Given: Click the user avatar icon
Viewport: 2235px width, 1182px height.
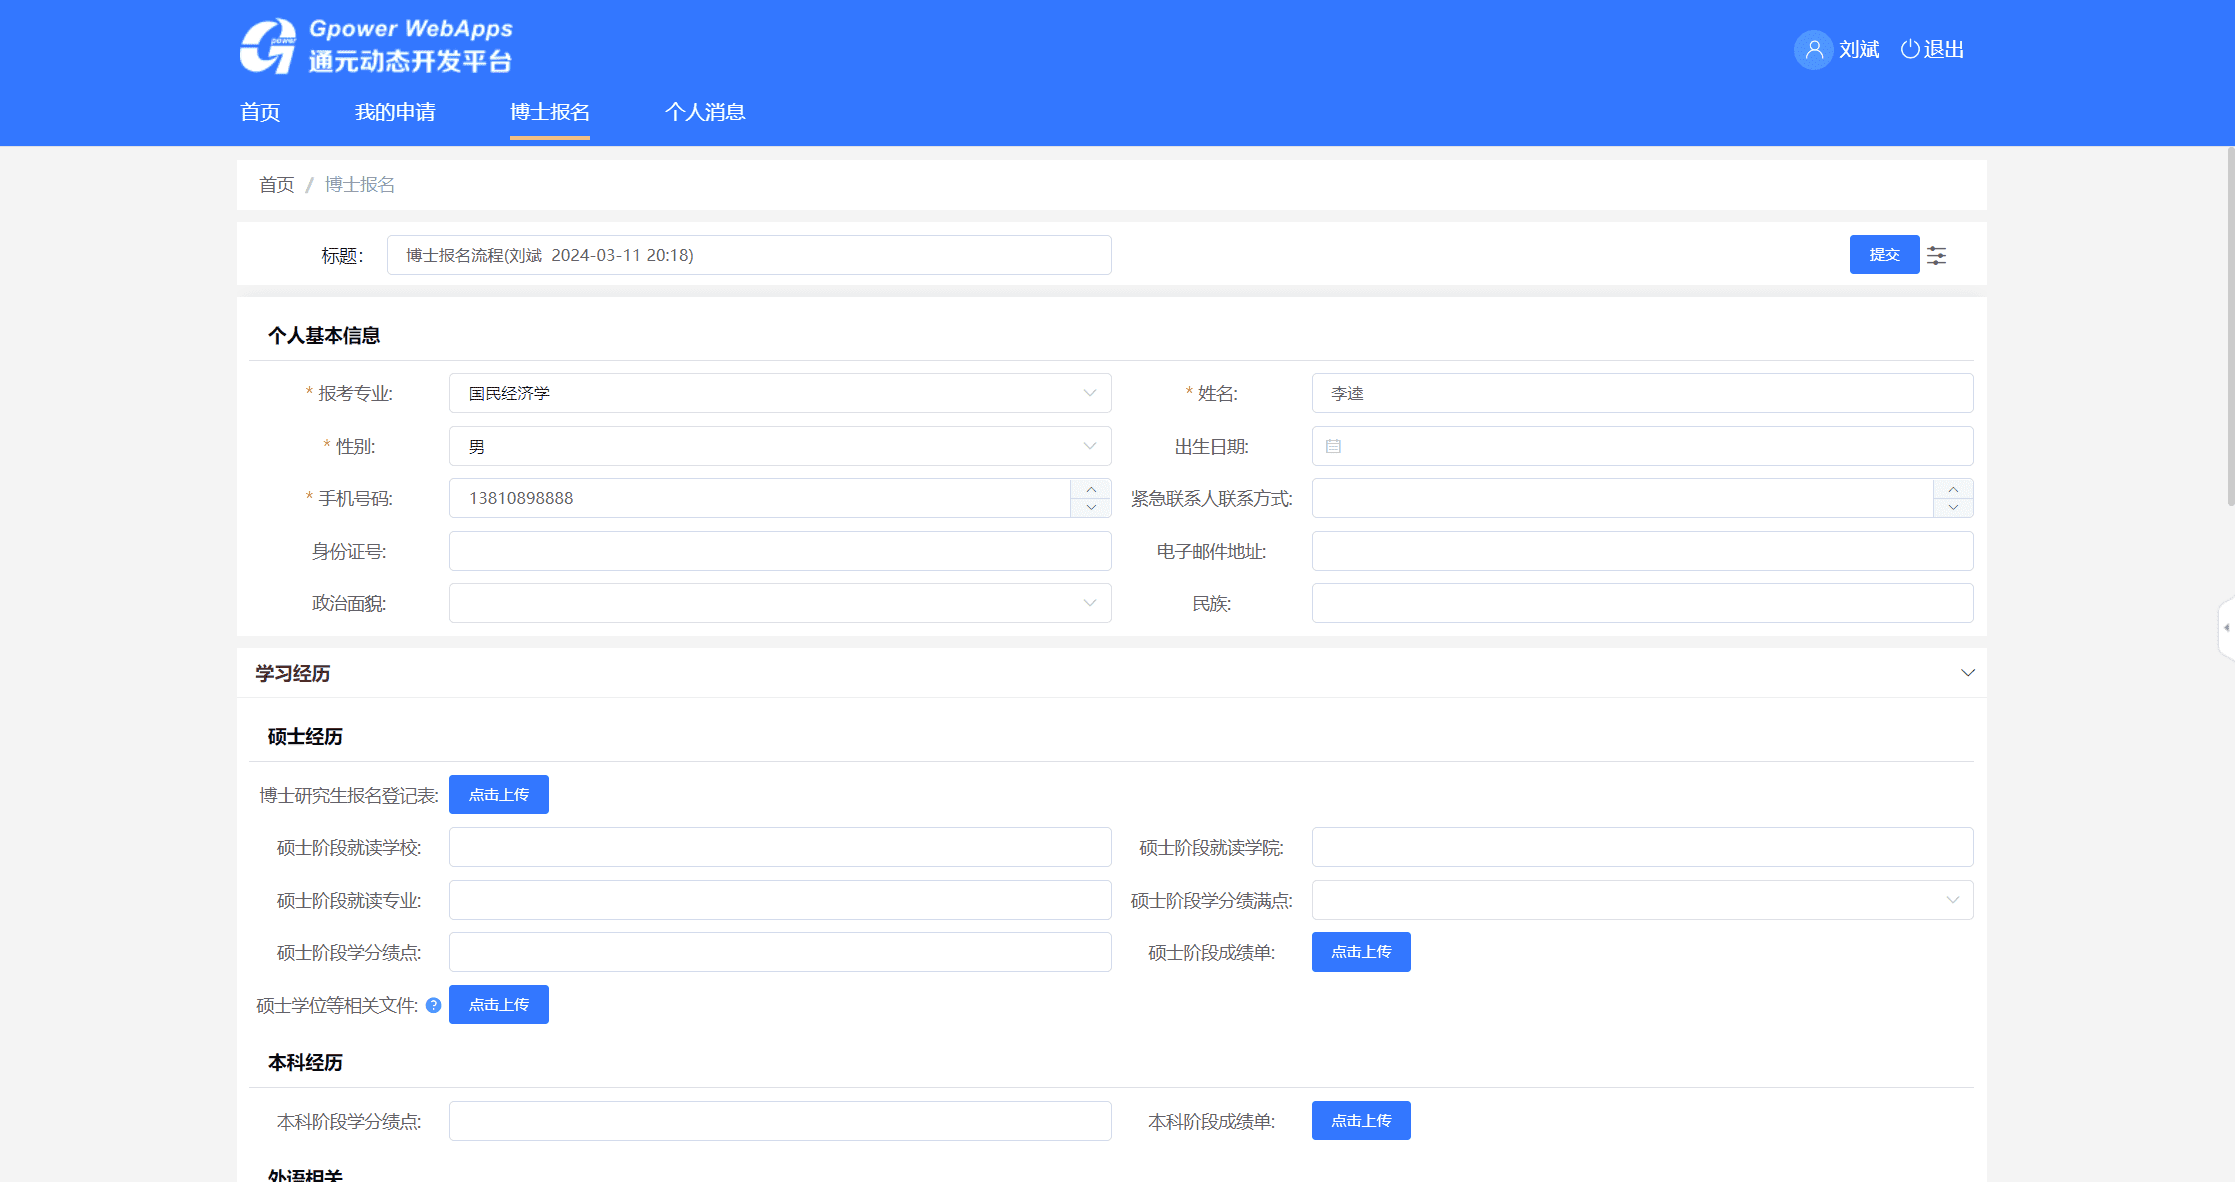Looking at the screenshot, I should click(1812, 49).
